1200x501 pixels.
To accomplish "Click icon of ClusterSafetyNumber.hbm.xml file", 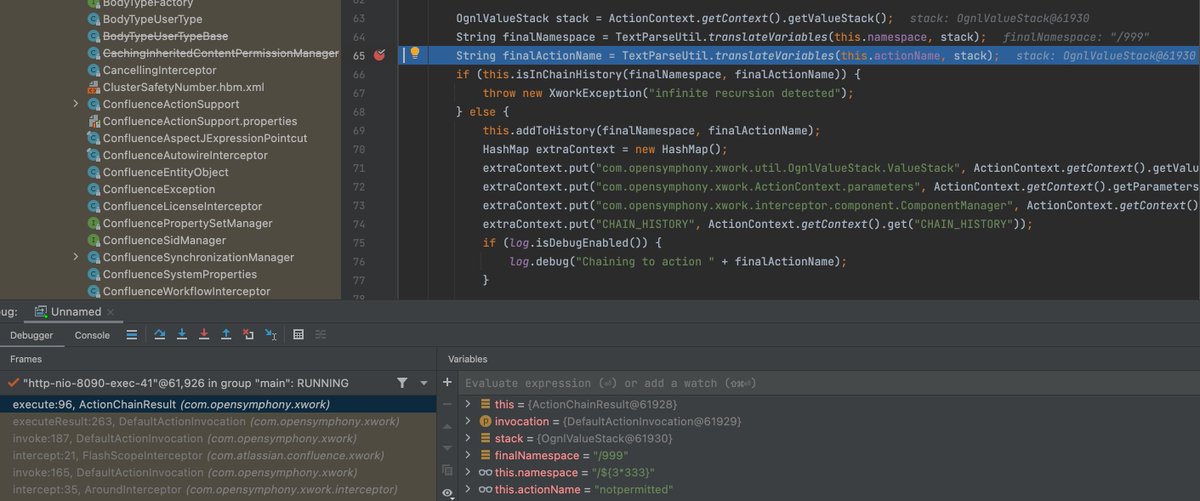I will click(93, 88).
